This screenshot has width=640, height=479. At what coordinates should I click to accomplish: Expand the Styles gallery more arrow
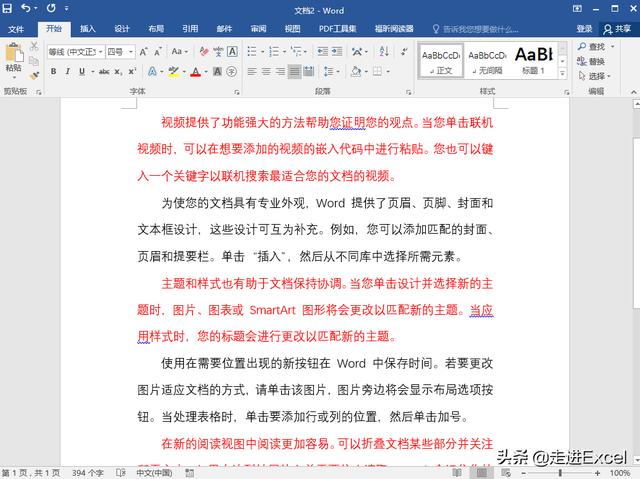563,73
